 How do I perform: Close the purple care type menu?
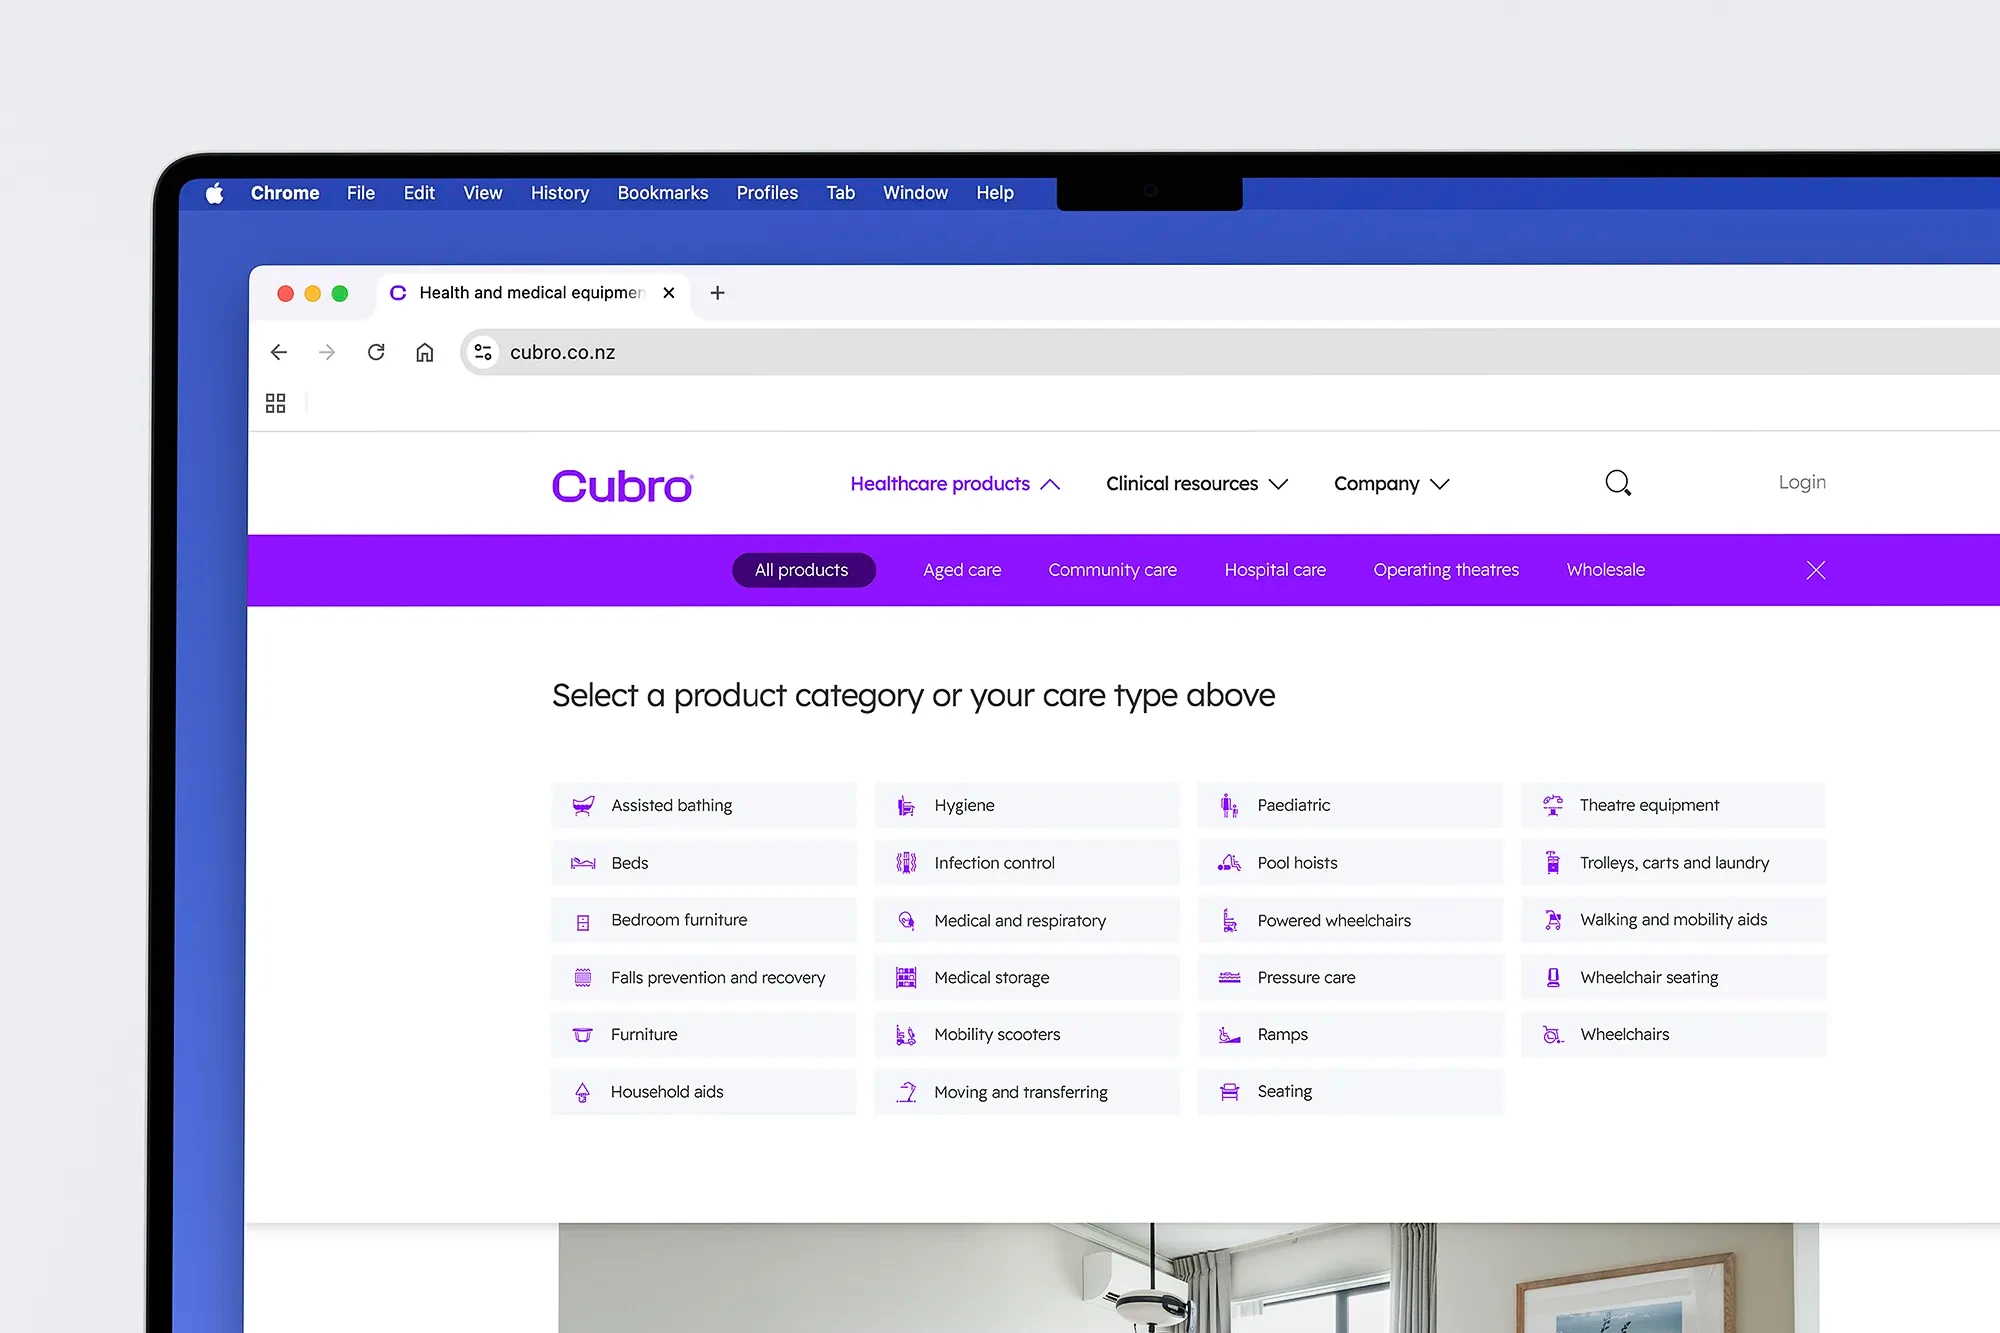tap(1816, 570)
